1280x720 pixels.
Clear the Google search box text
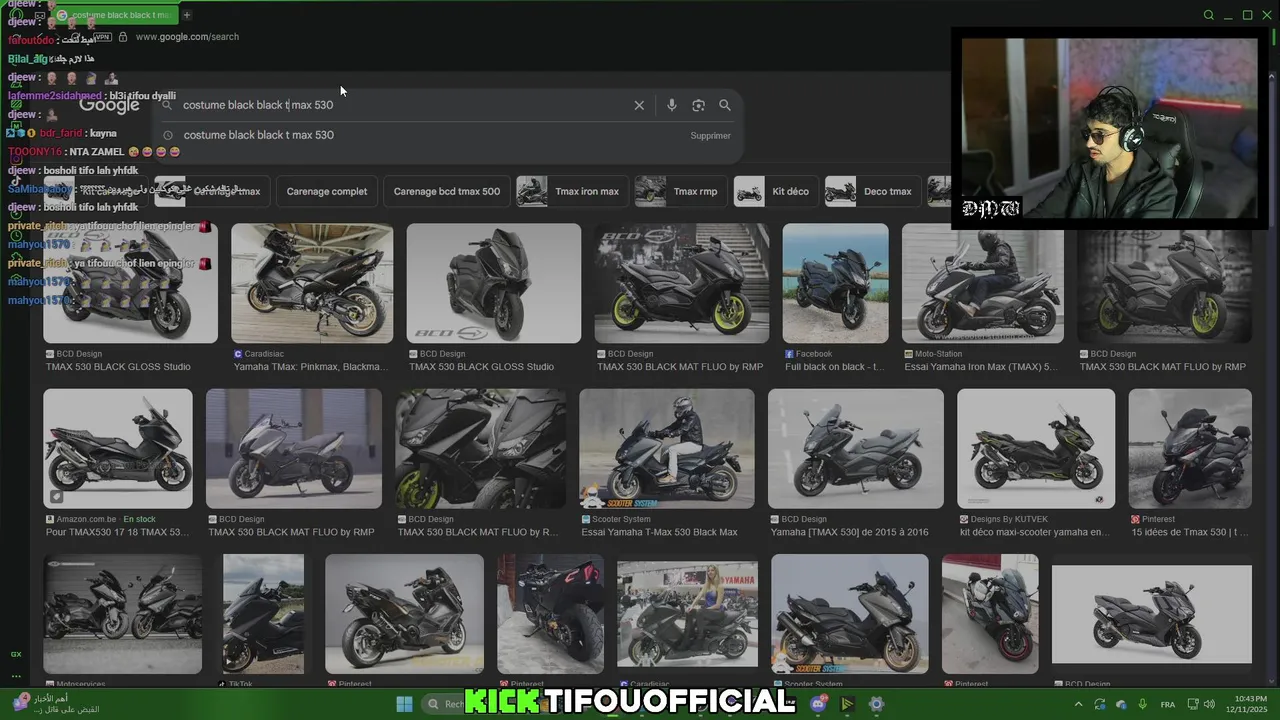[639, 105]
